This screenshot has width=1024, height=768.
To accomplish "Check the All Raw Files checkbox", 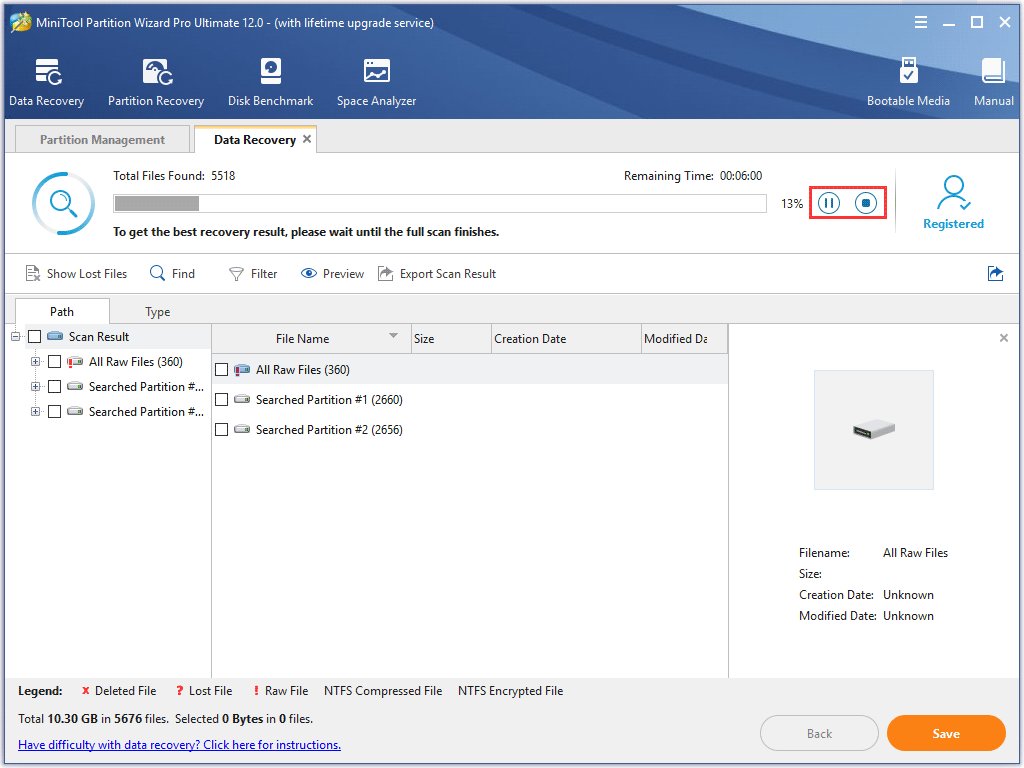I will click(x=221, y=369).
